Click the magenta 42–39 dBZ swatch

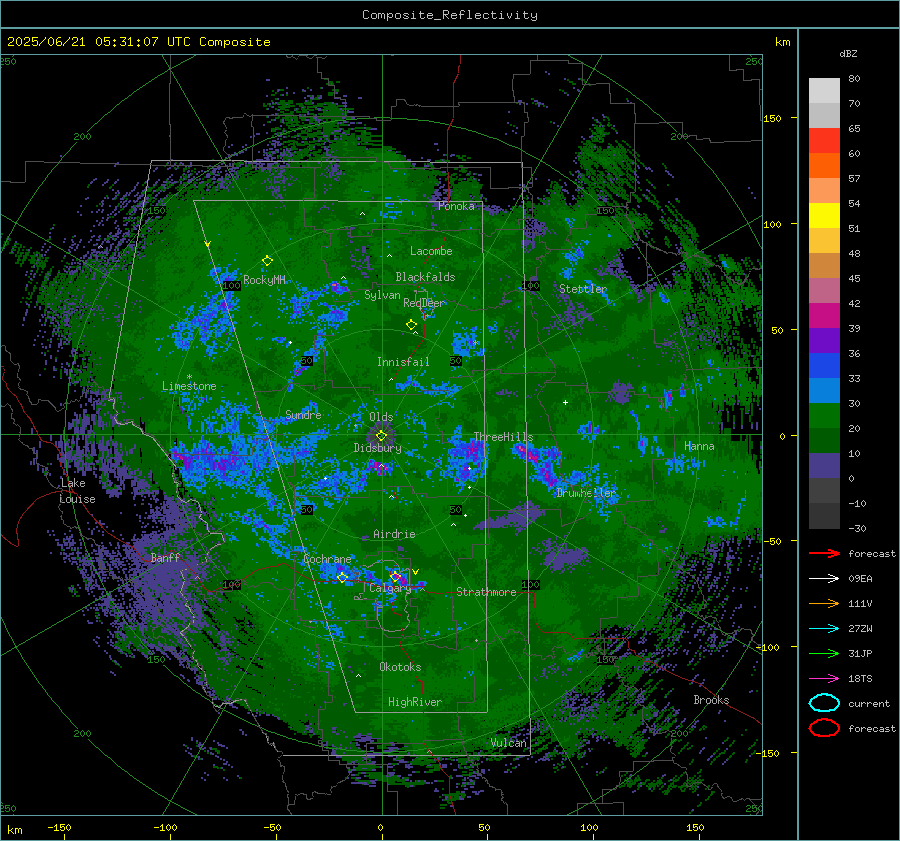coord(824,316)
